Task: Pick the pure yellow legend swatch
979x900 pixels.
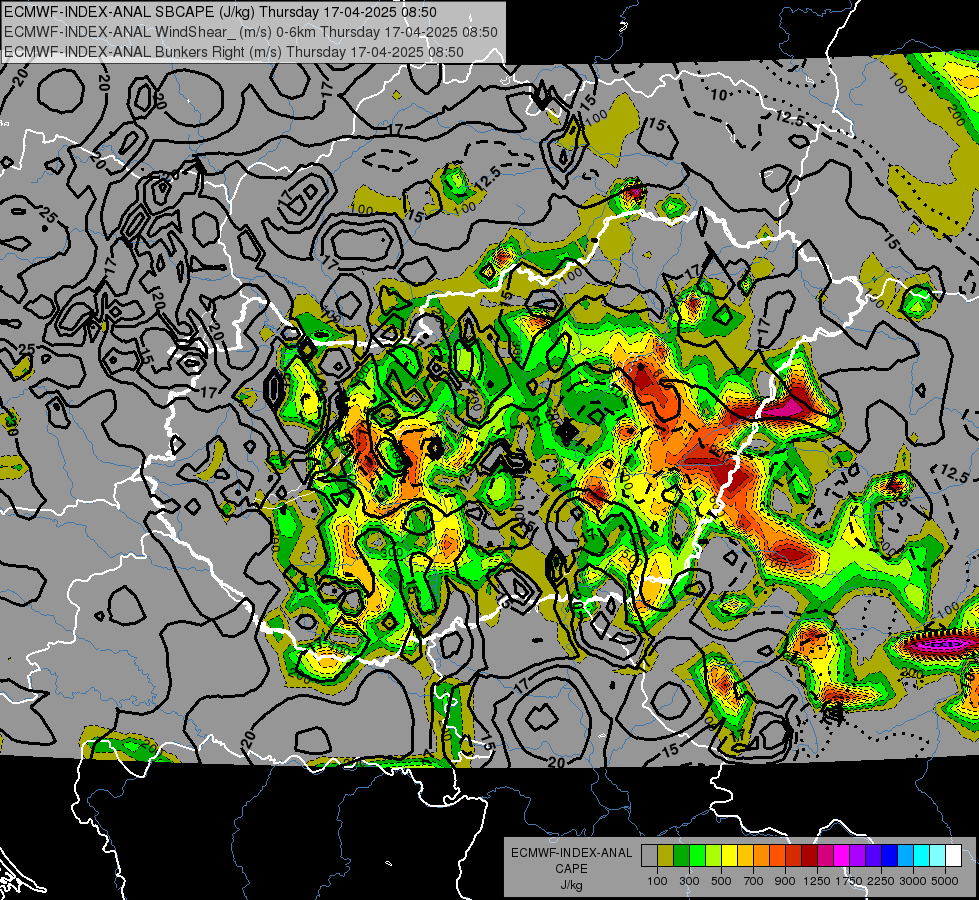Action: click(729, 855)
